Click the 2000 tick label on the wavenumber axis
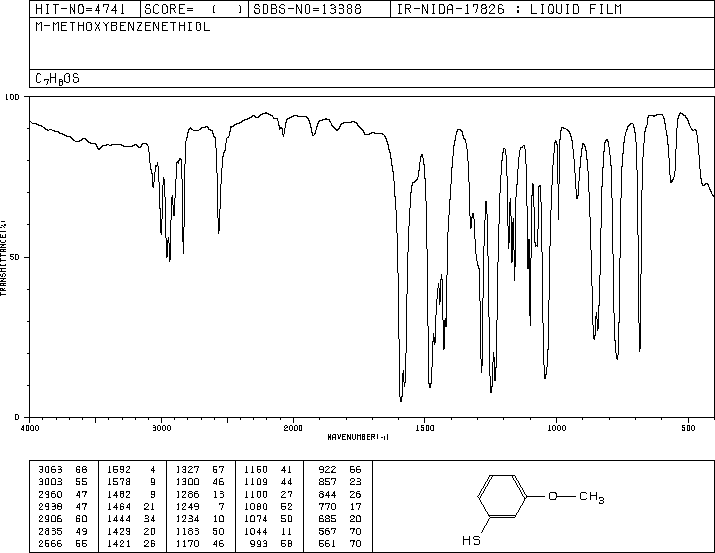The width and height of the screenshot is (715, 553). tap(293, 428)
